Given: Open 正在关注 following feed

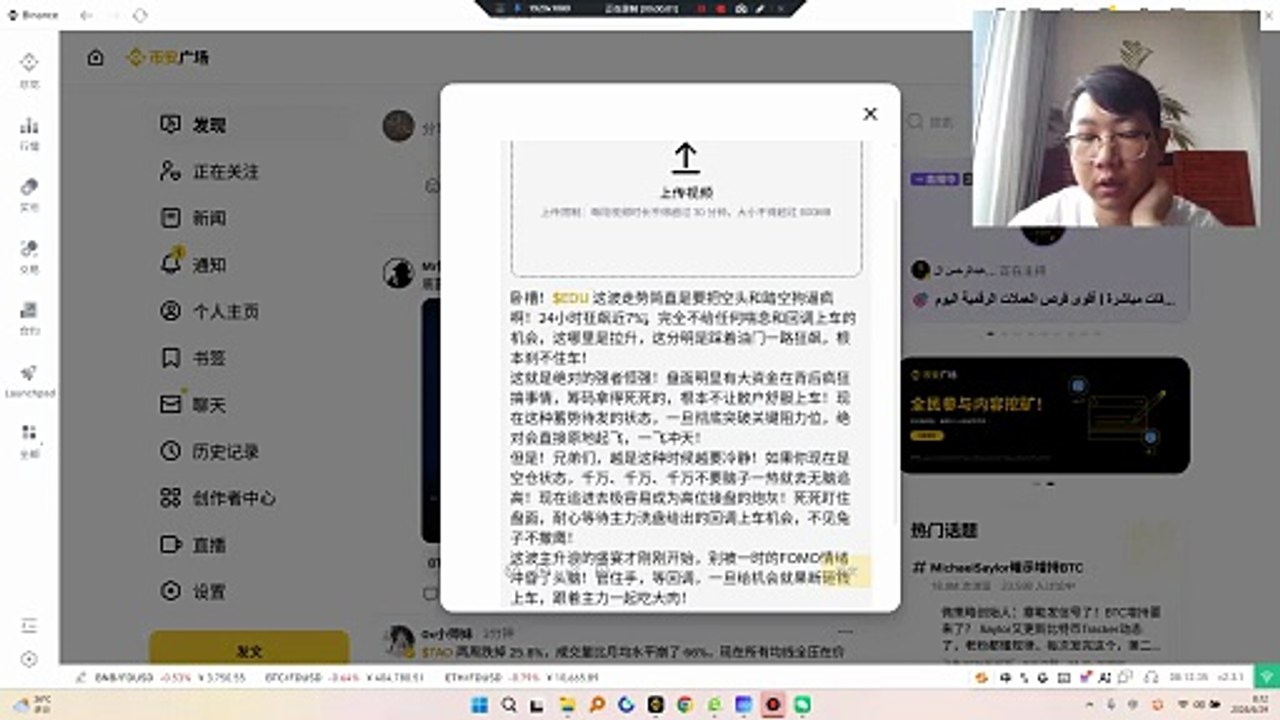Looking at the screenshot, I should click(x=210, y=172).
